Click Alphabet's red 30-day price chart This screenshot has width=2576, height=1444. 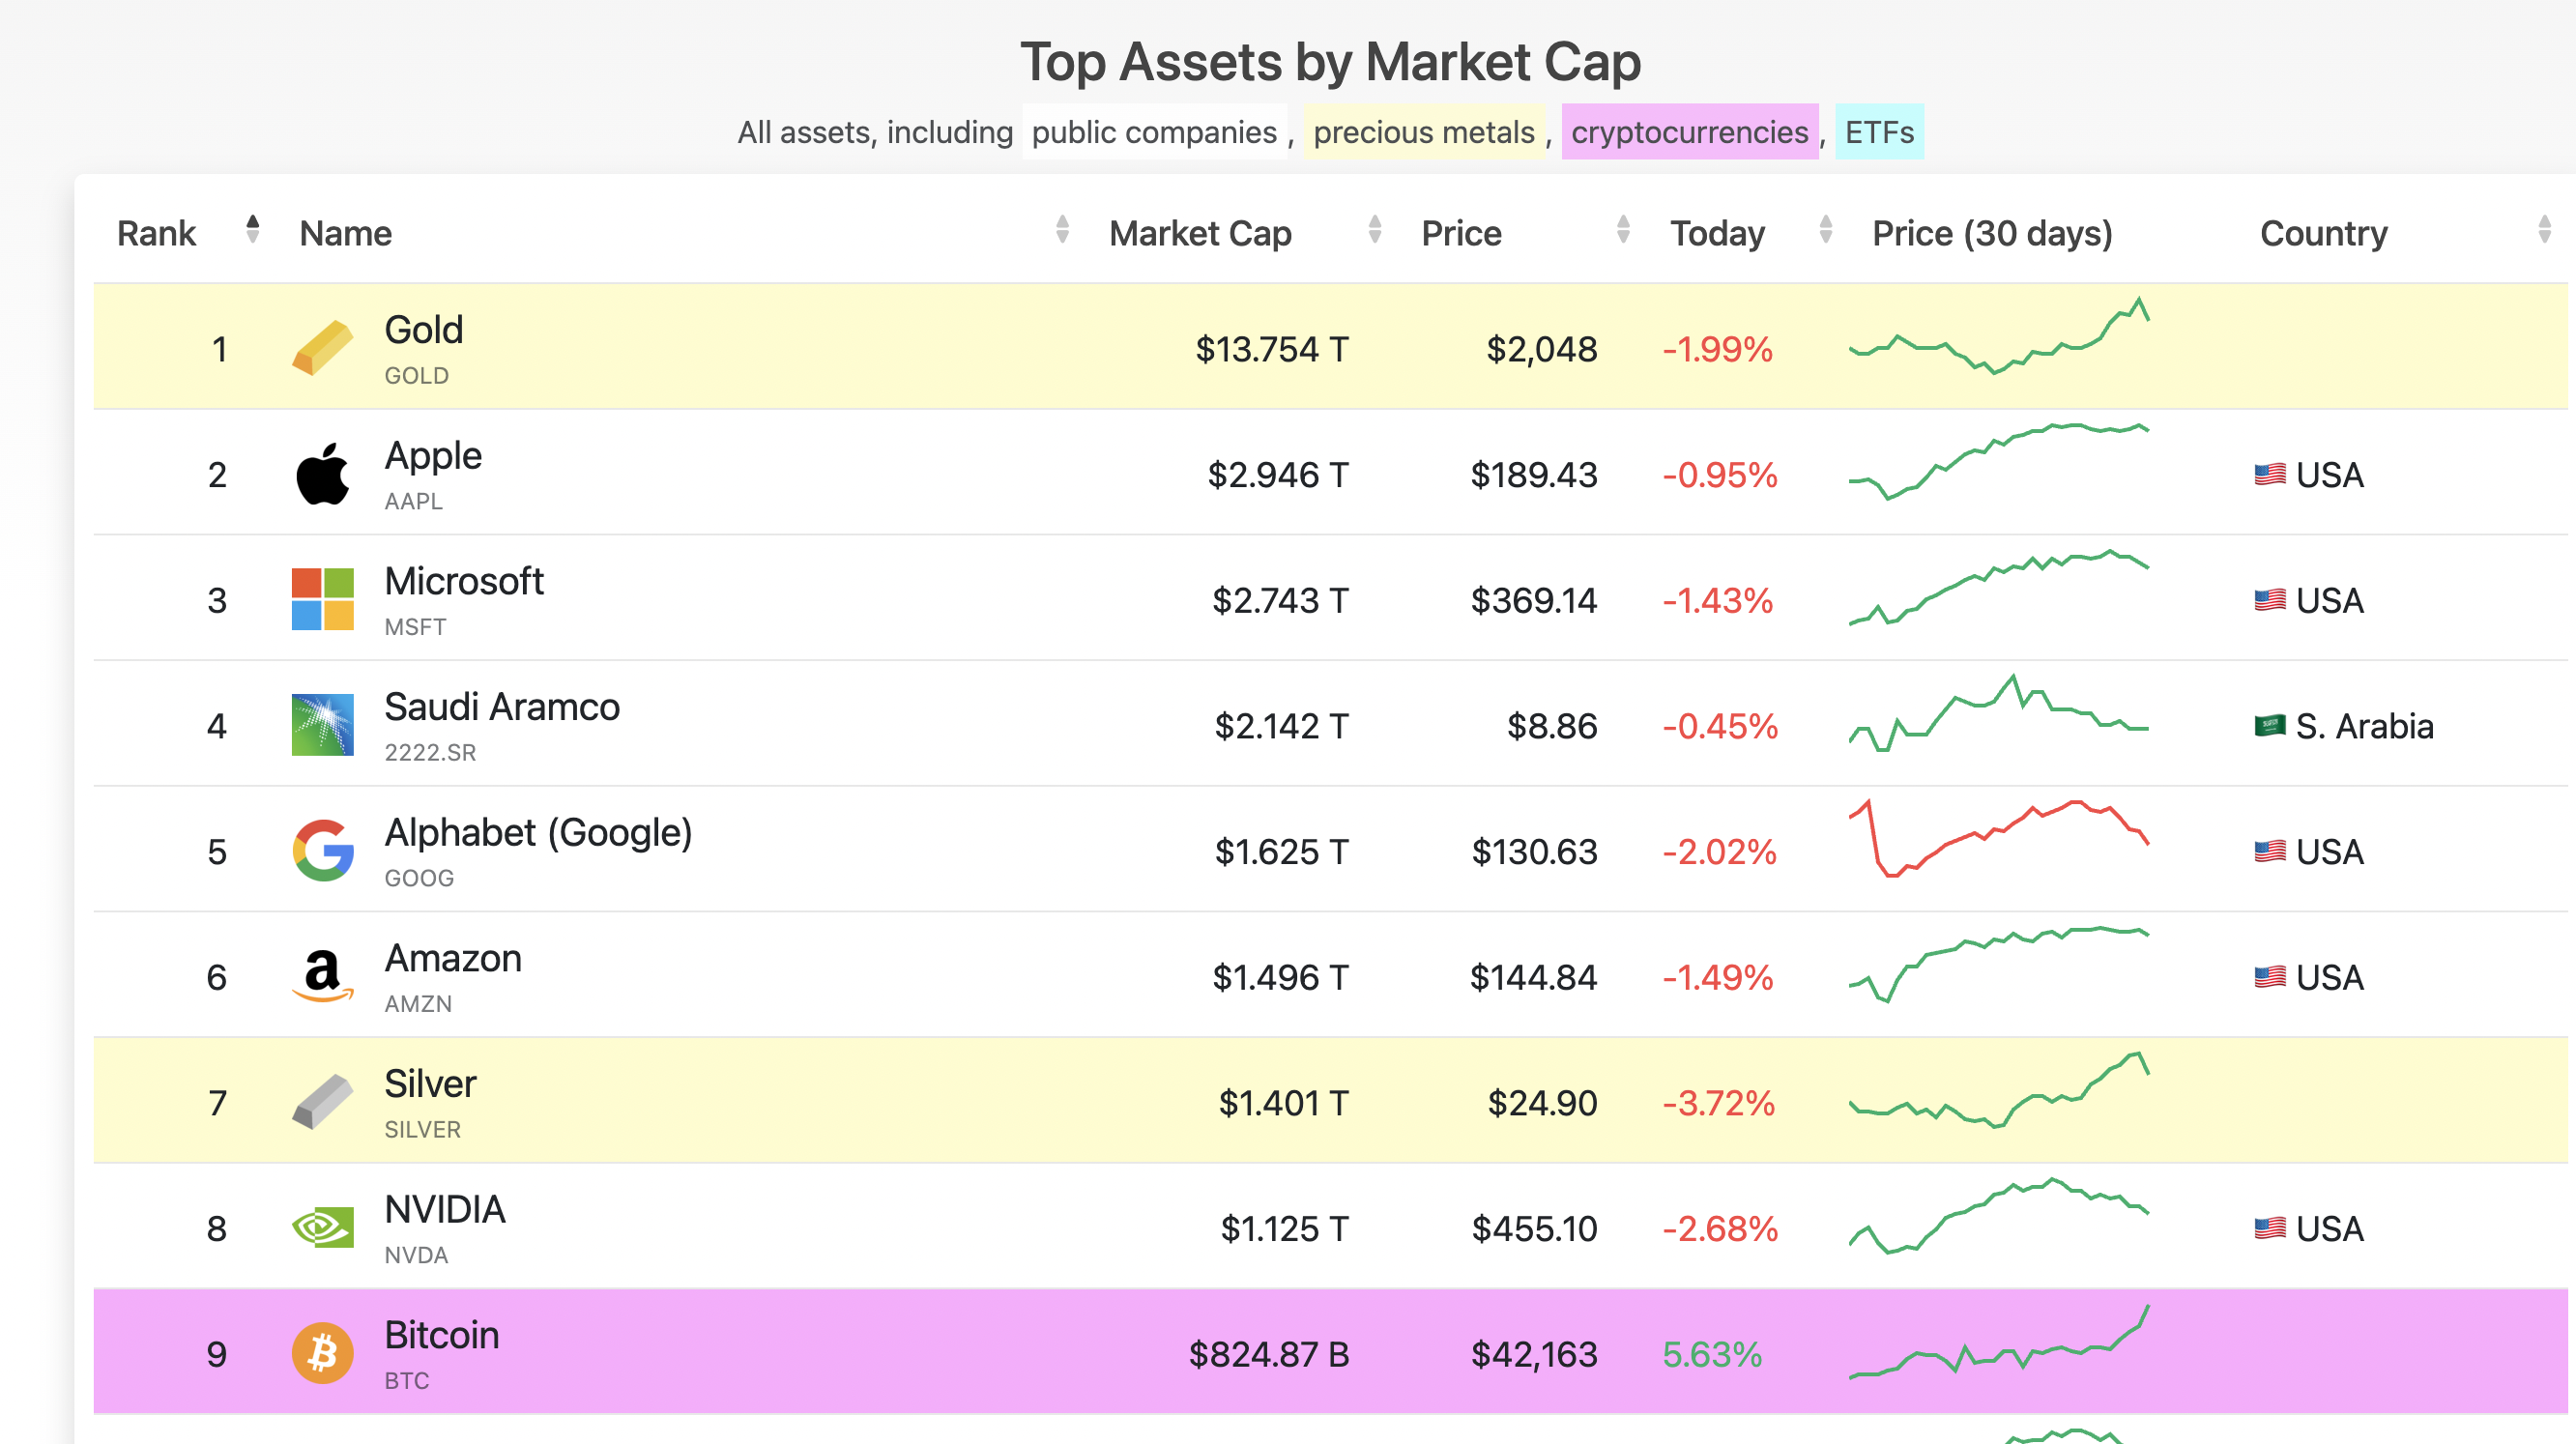pyautogui.click(x=1998, y=838)
